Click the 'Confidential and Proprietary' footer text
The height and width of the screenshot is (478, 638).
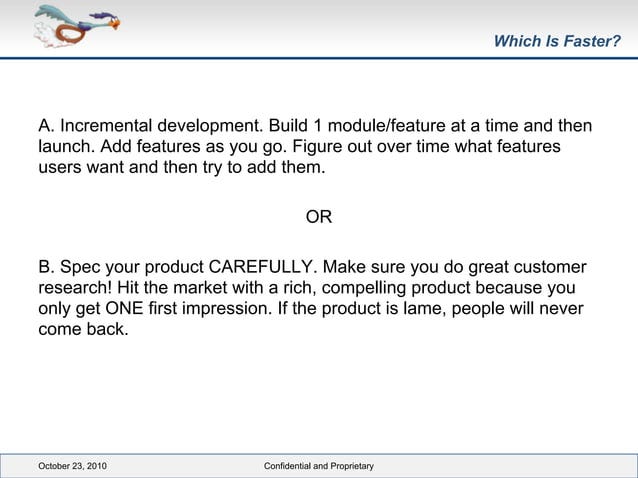coord(319,466)
